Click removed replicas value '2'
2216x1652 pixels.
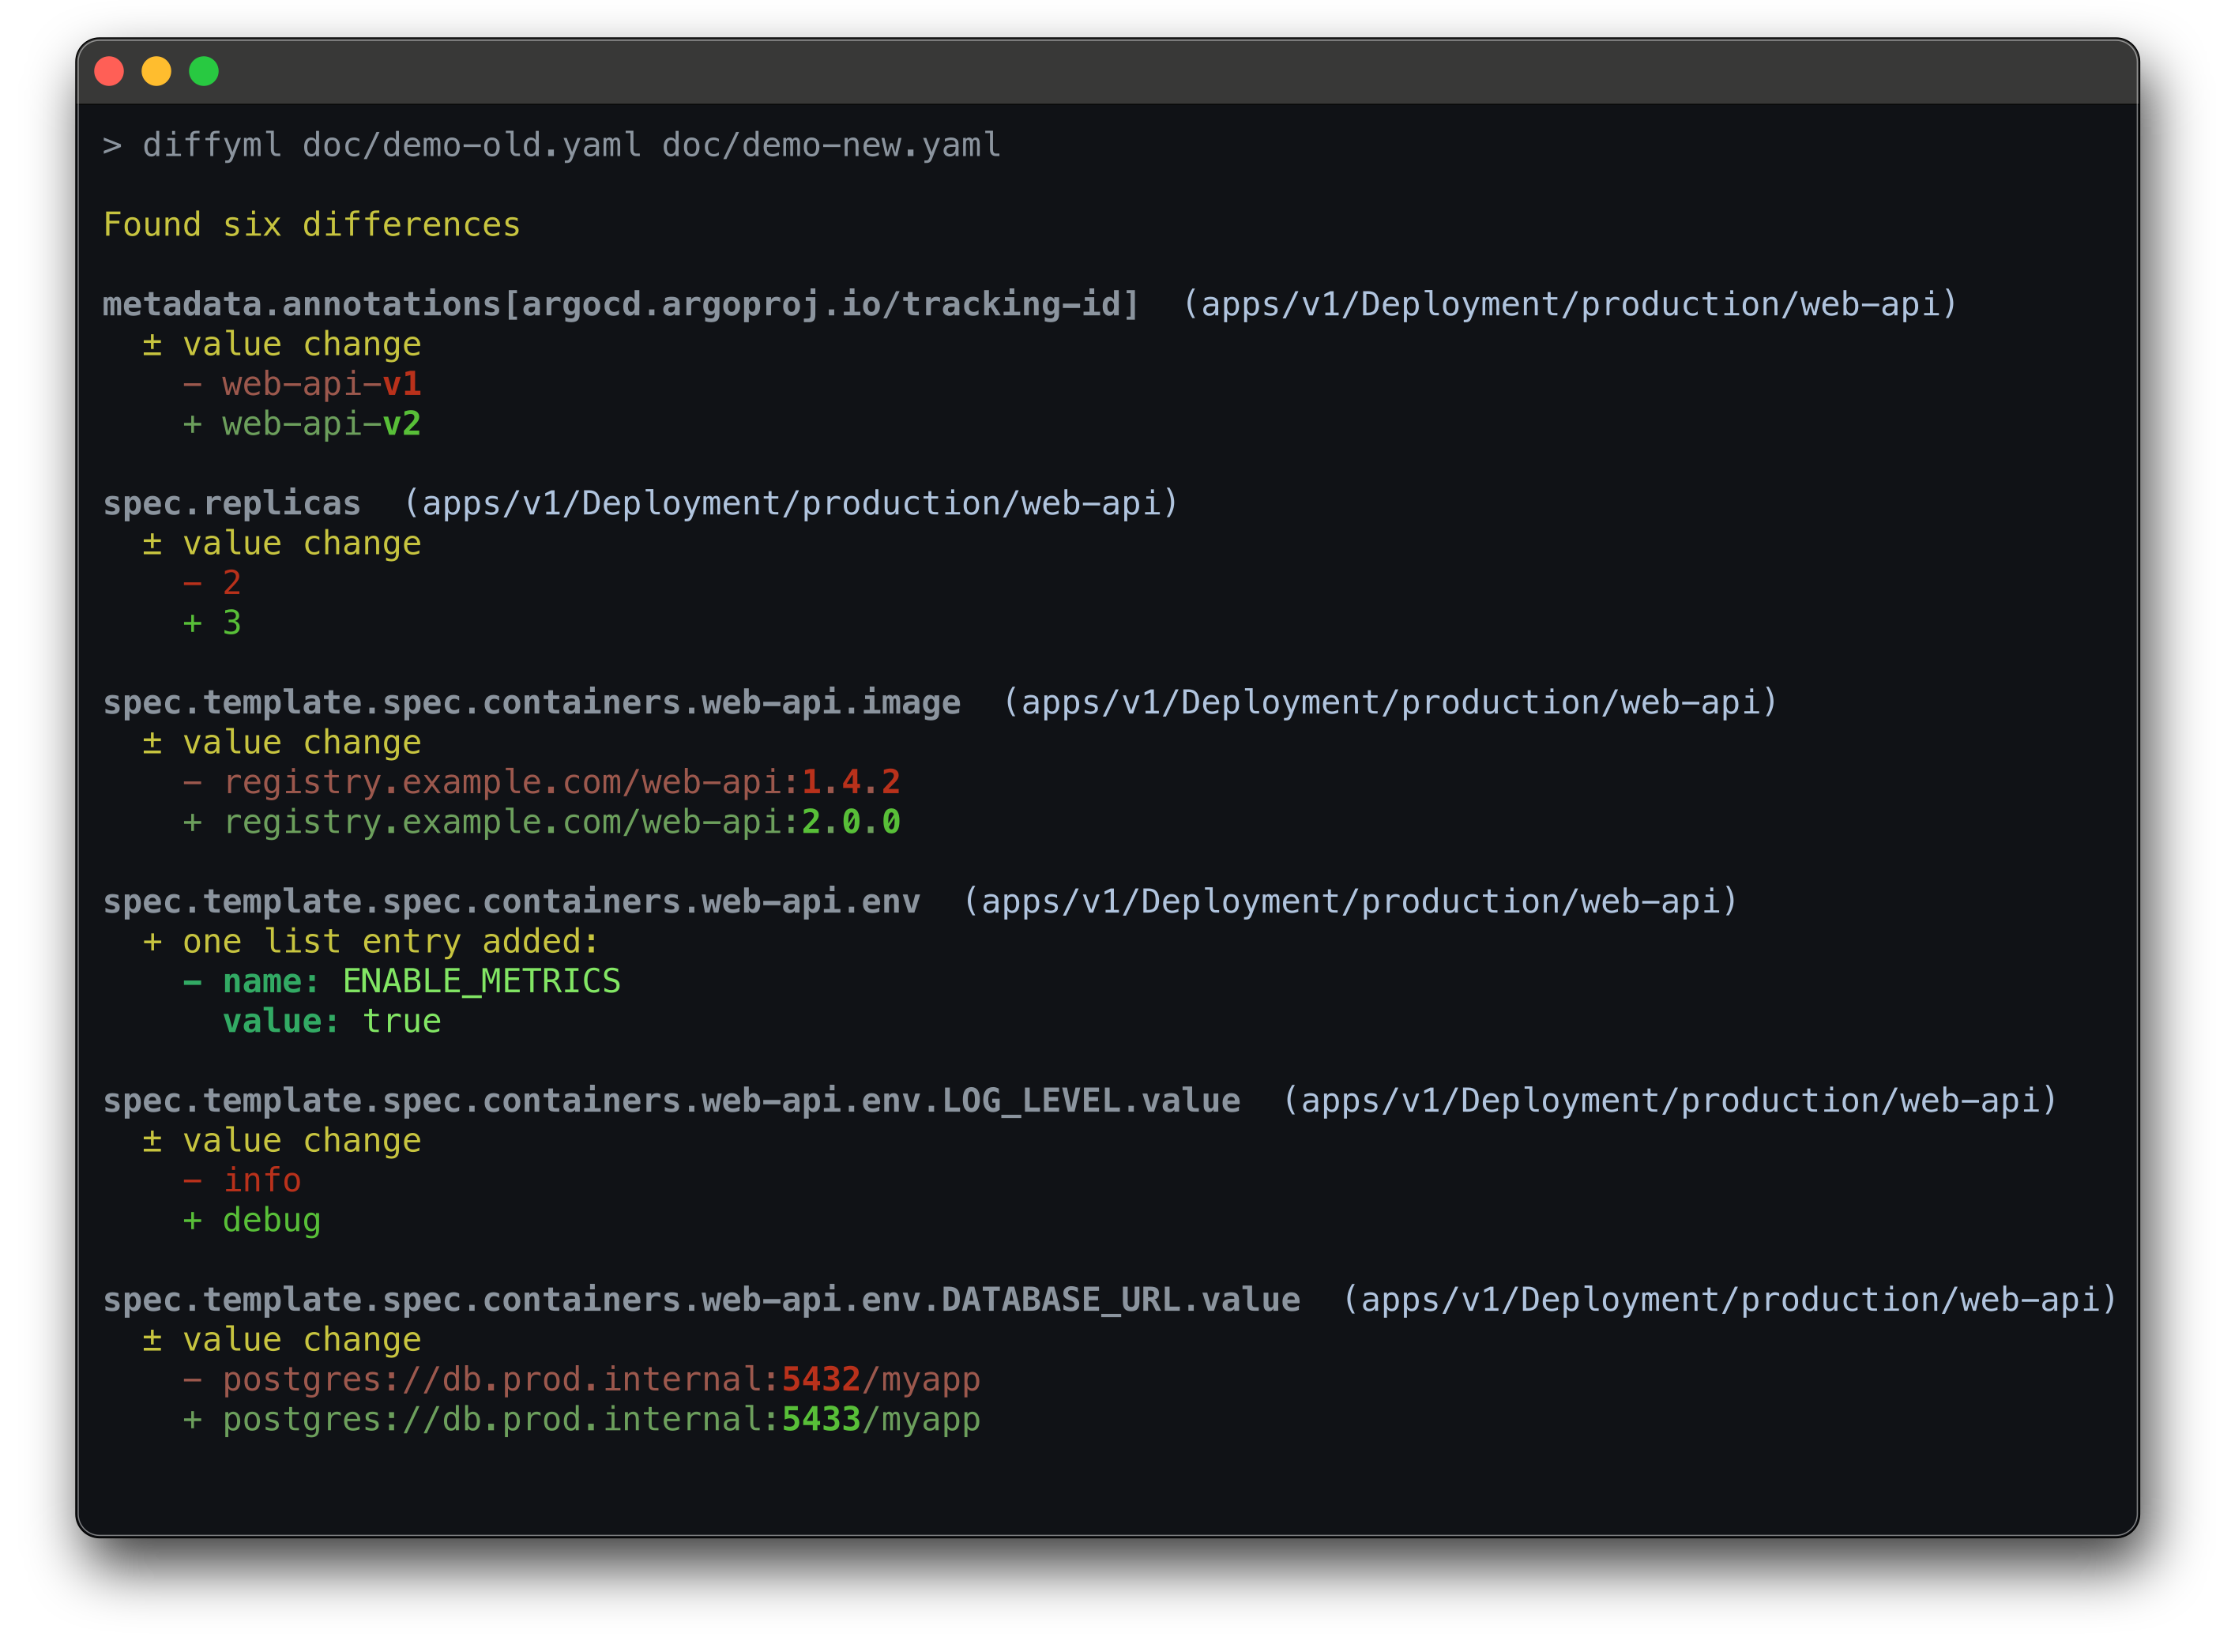232,583
